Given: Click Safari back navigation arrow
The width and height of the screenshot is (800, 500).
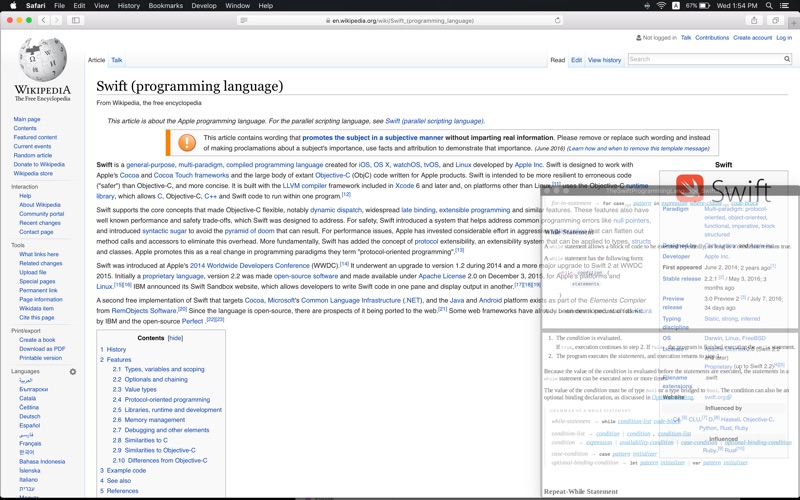Looking at the screenshot, I should coord(44,20).
